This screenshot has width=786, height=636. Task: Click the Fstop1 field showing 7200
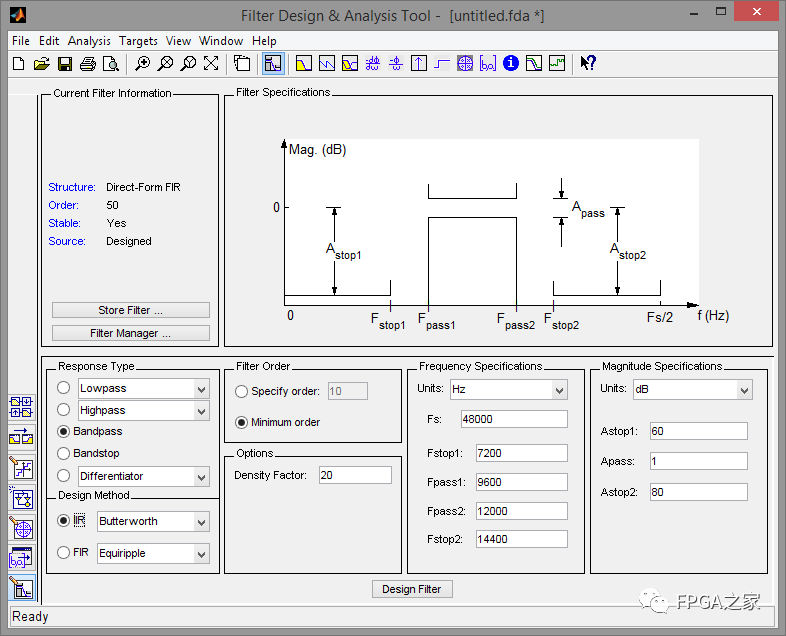tap(522, 453)
